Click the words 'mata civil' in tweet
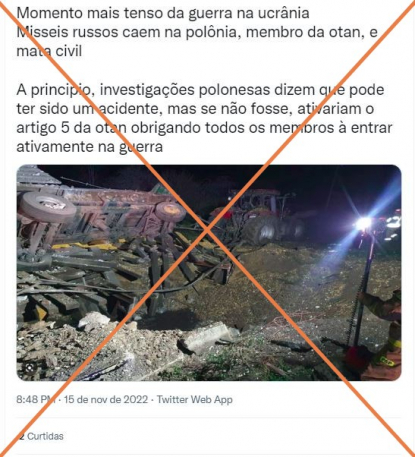415x457 pixels. pyautogui.click(x=49, y=51)
